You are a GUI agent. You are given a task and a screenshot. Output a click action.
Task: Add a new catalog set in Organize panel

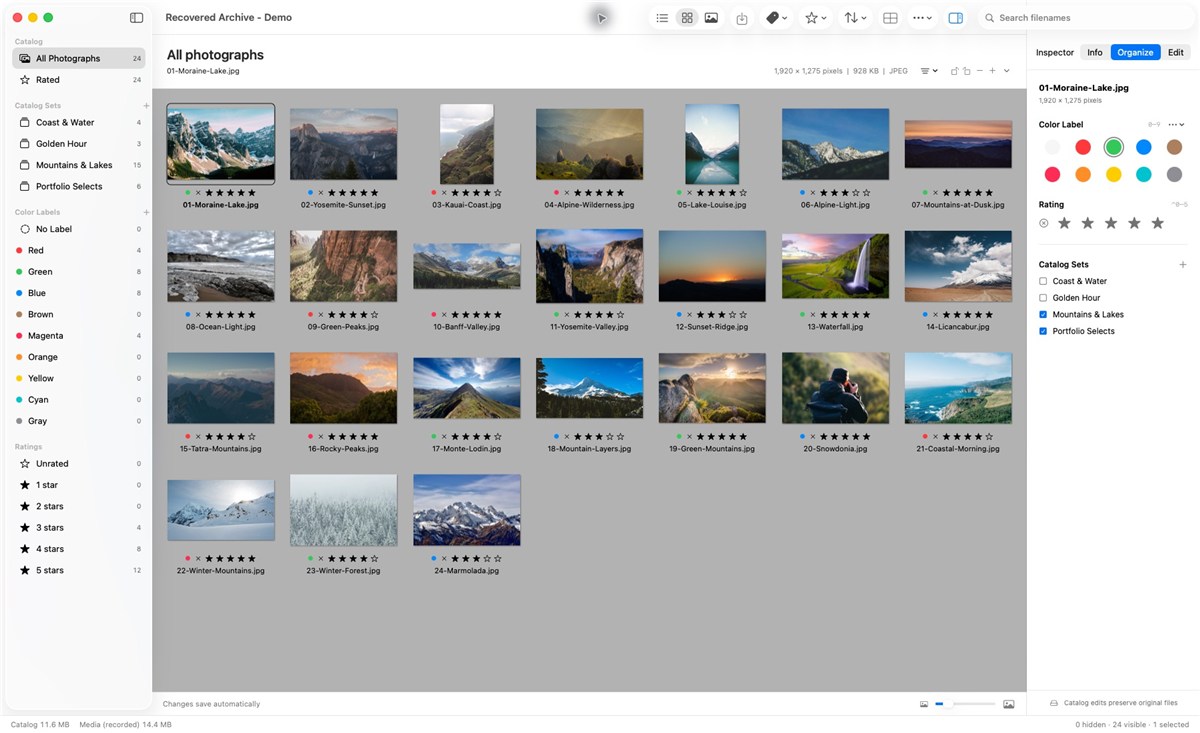click(1183, 265)
